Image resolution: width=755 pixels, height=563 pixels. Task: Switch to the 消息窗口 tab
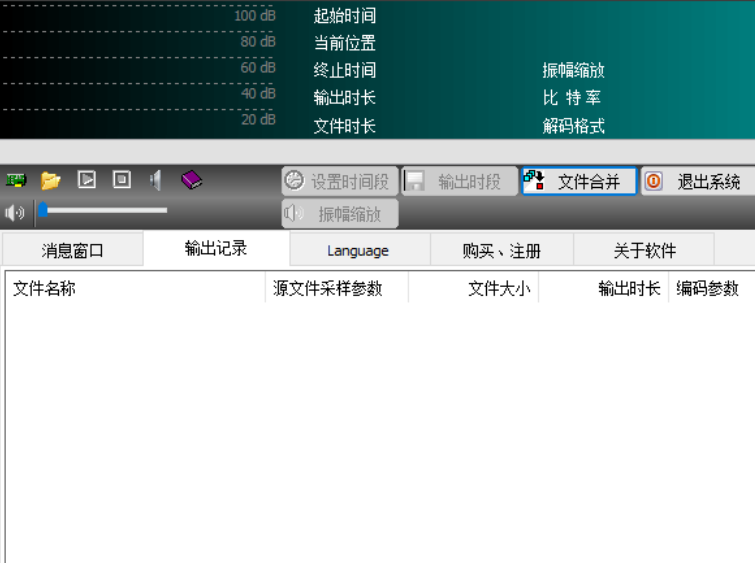(x=73, y=250)
